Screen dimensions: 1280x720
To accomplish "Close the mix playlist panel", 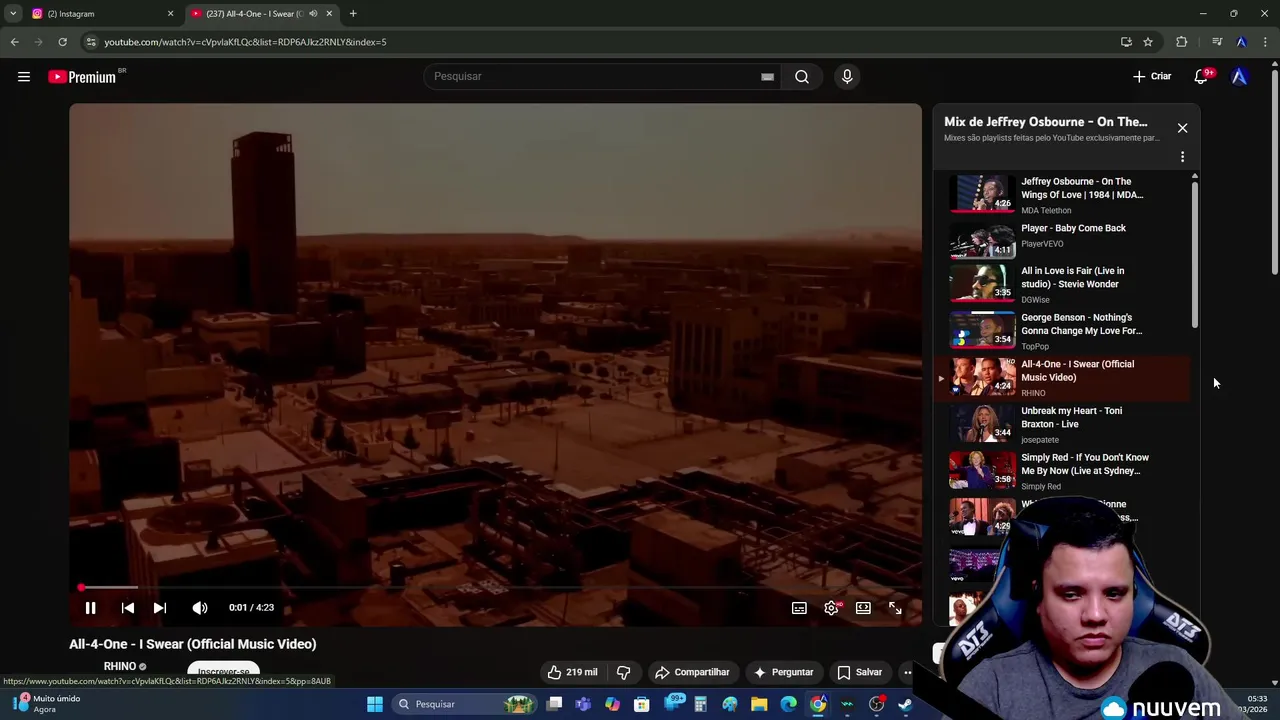I will pos(1182,128).
